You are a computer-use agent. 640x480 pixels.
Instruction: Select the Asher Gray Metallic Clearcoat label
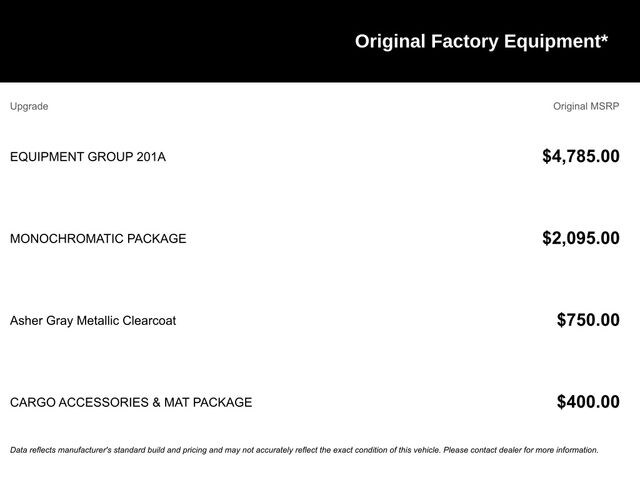click(93, 321)
